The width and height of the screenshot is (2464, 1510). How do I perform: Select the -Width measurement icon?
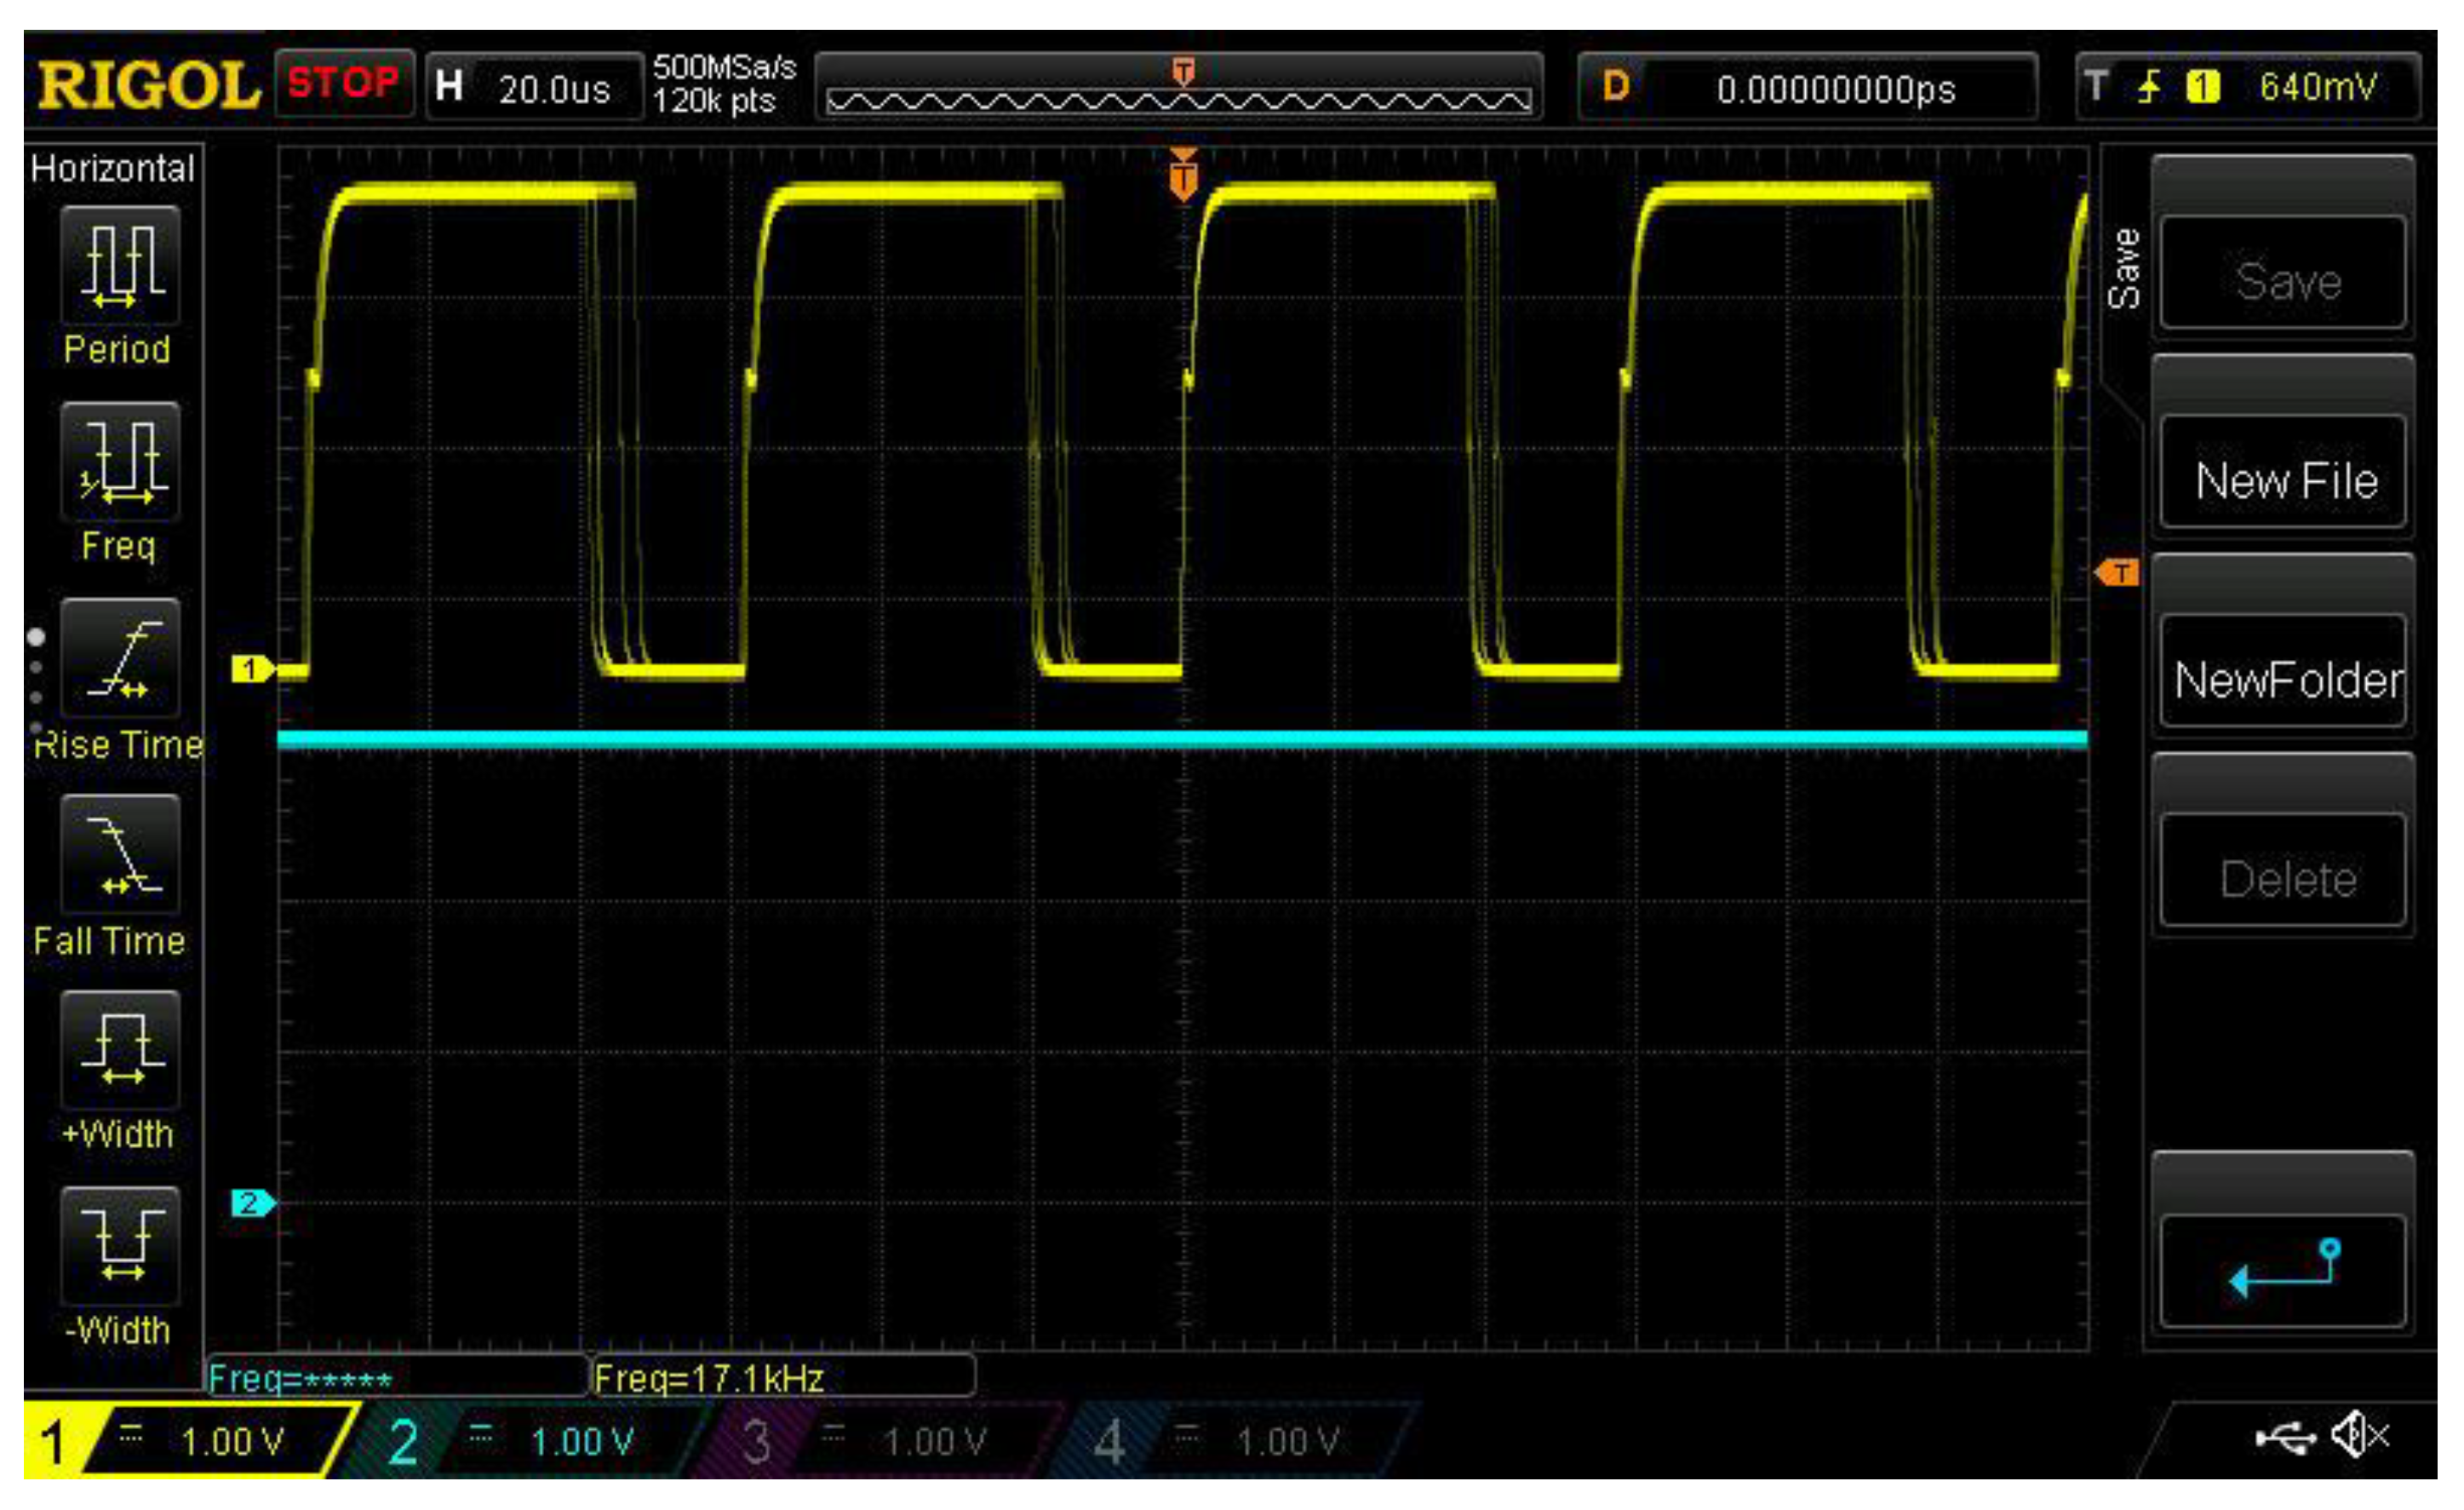click(x=120, y=1247)
